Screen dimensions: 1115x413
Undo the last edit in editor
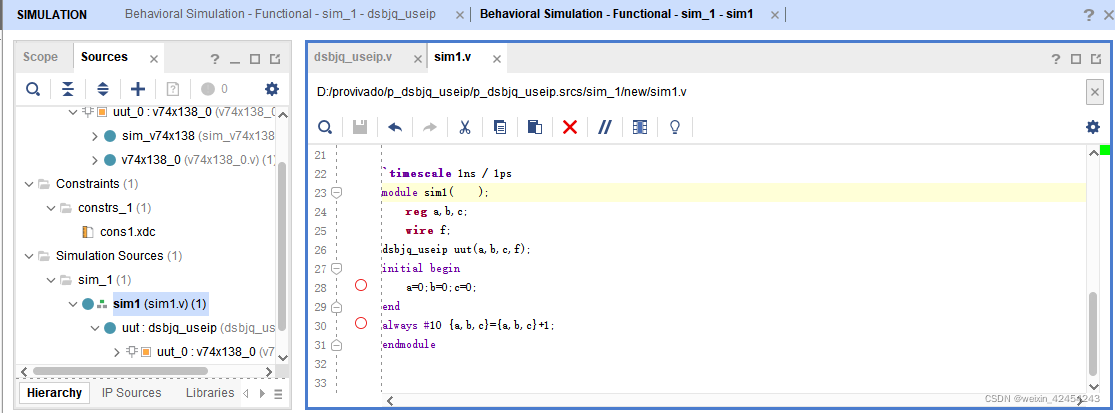click(x=395, y=127)
